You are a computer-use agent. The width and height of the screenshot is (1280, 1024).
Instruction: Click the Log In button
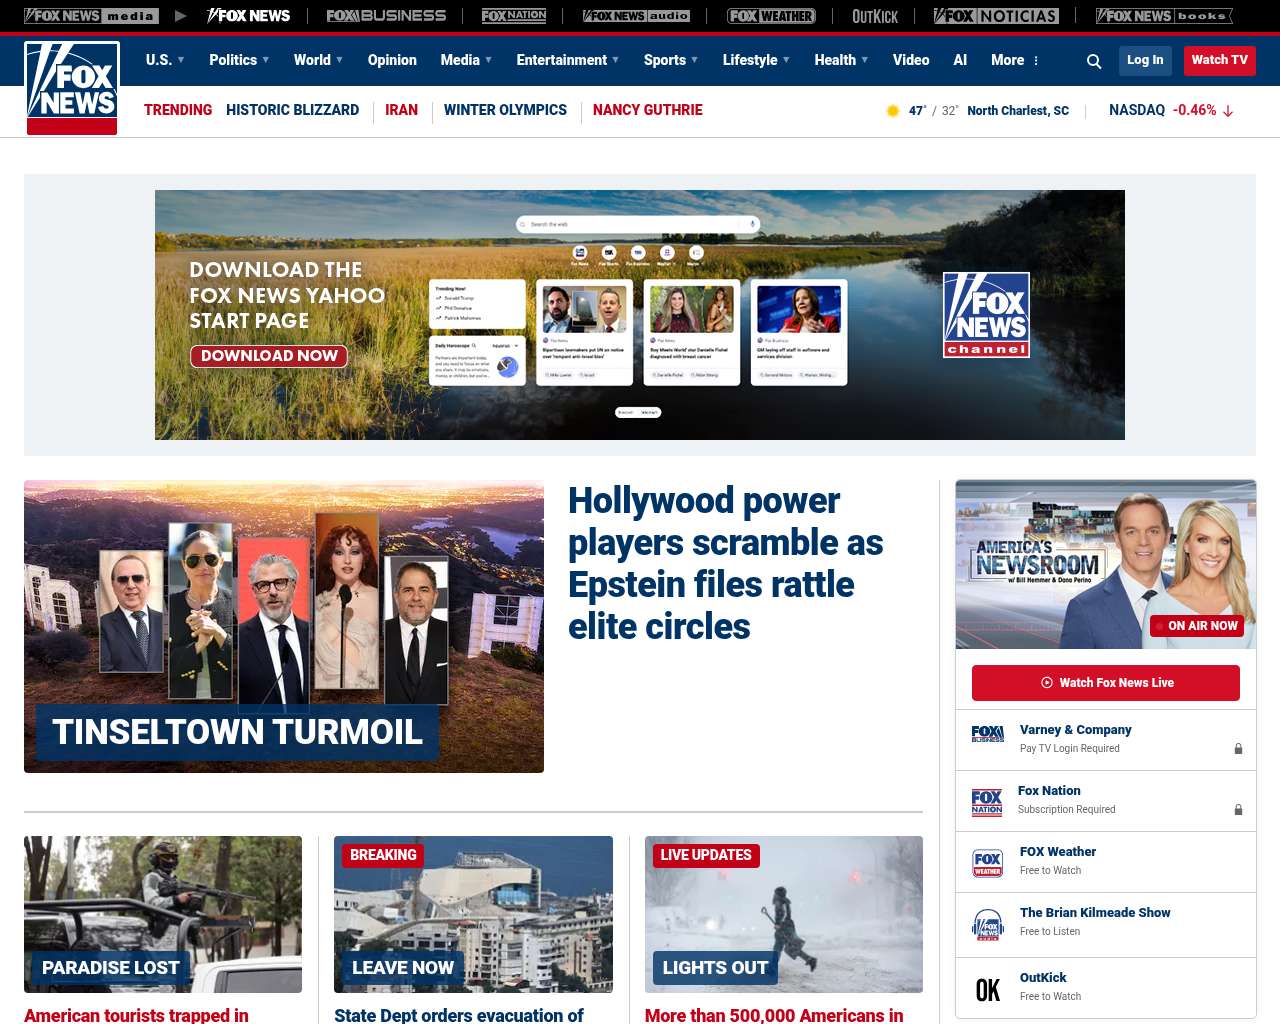[1145, 60]
